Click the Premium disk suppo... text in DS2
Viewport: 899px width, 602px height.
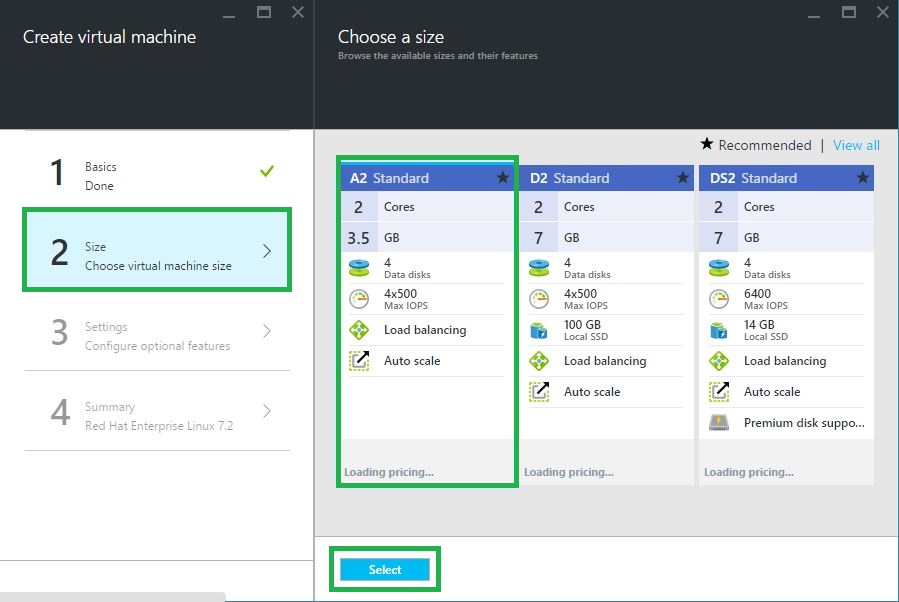(x=804, y=423)
